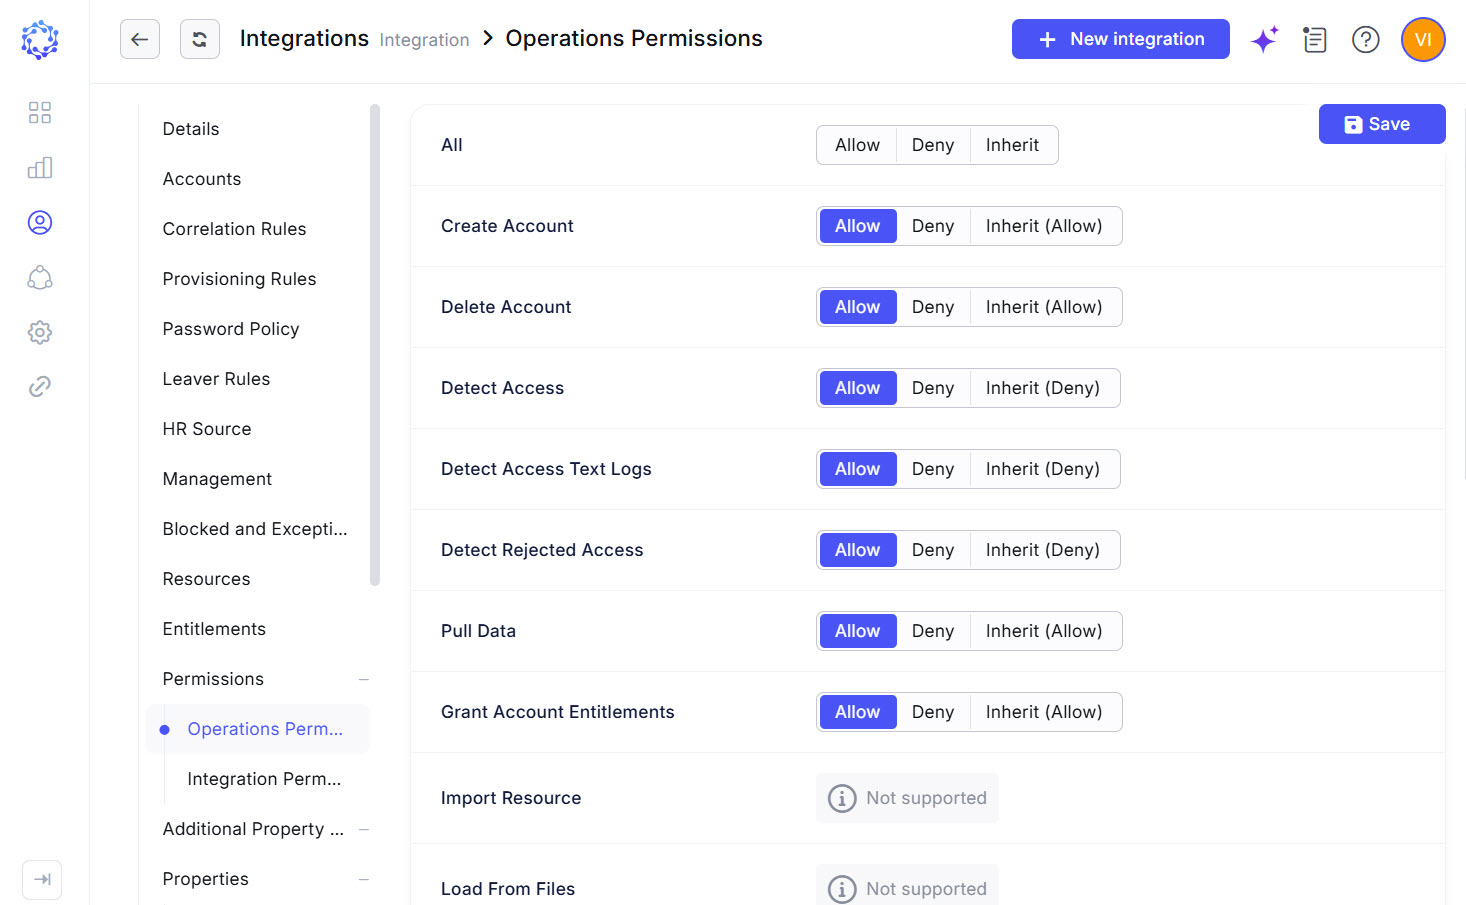This screenshot has height=905, width=1466.
Task: Open the task list icon in header
Action: point(1315,39)
